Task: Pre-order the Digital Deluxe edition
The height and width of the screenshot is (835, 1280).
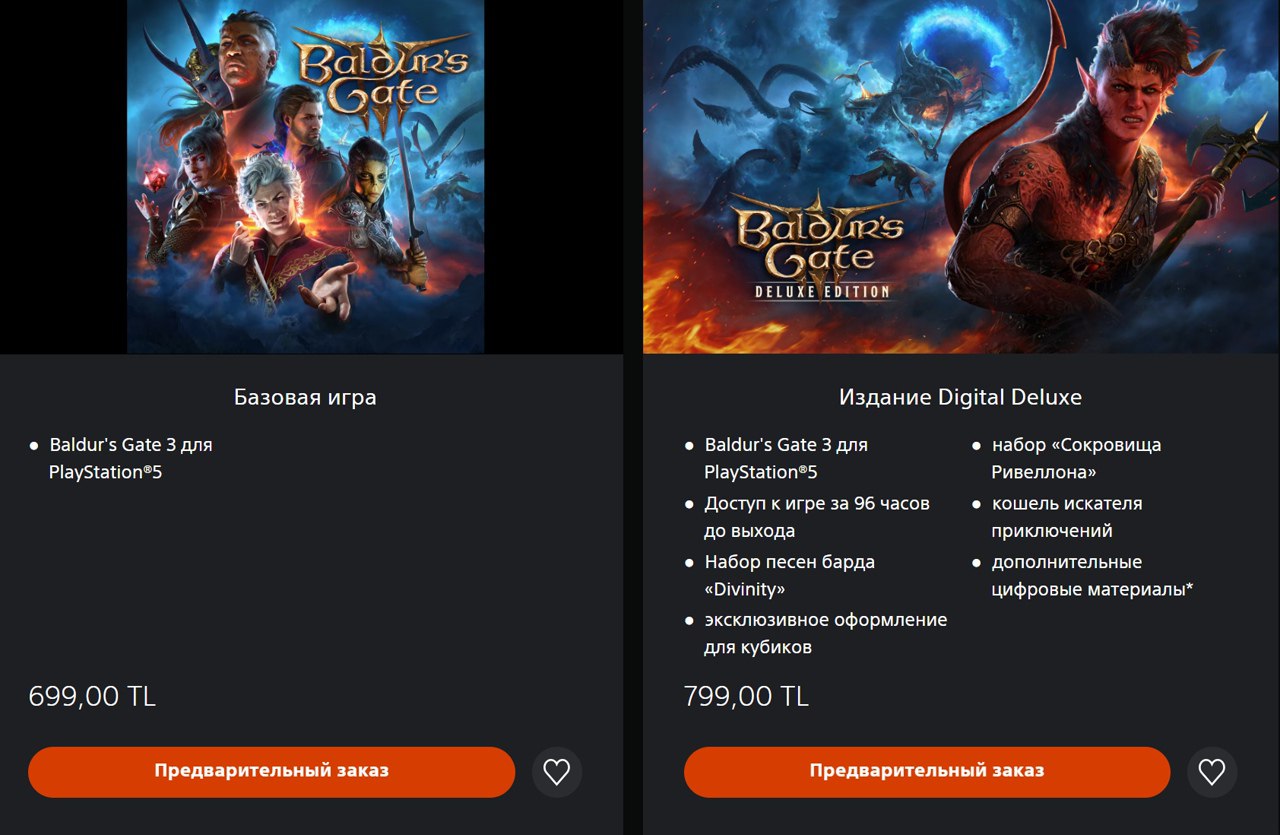Action: [927, 772]
